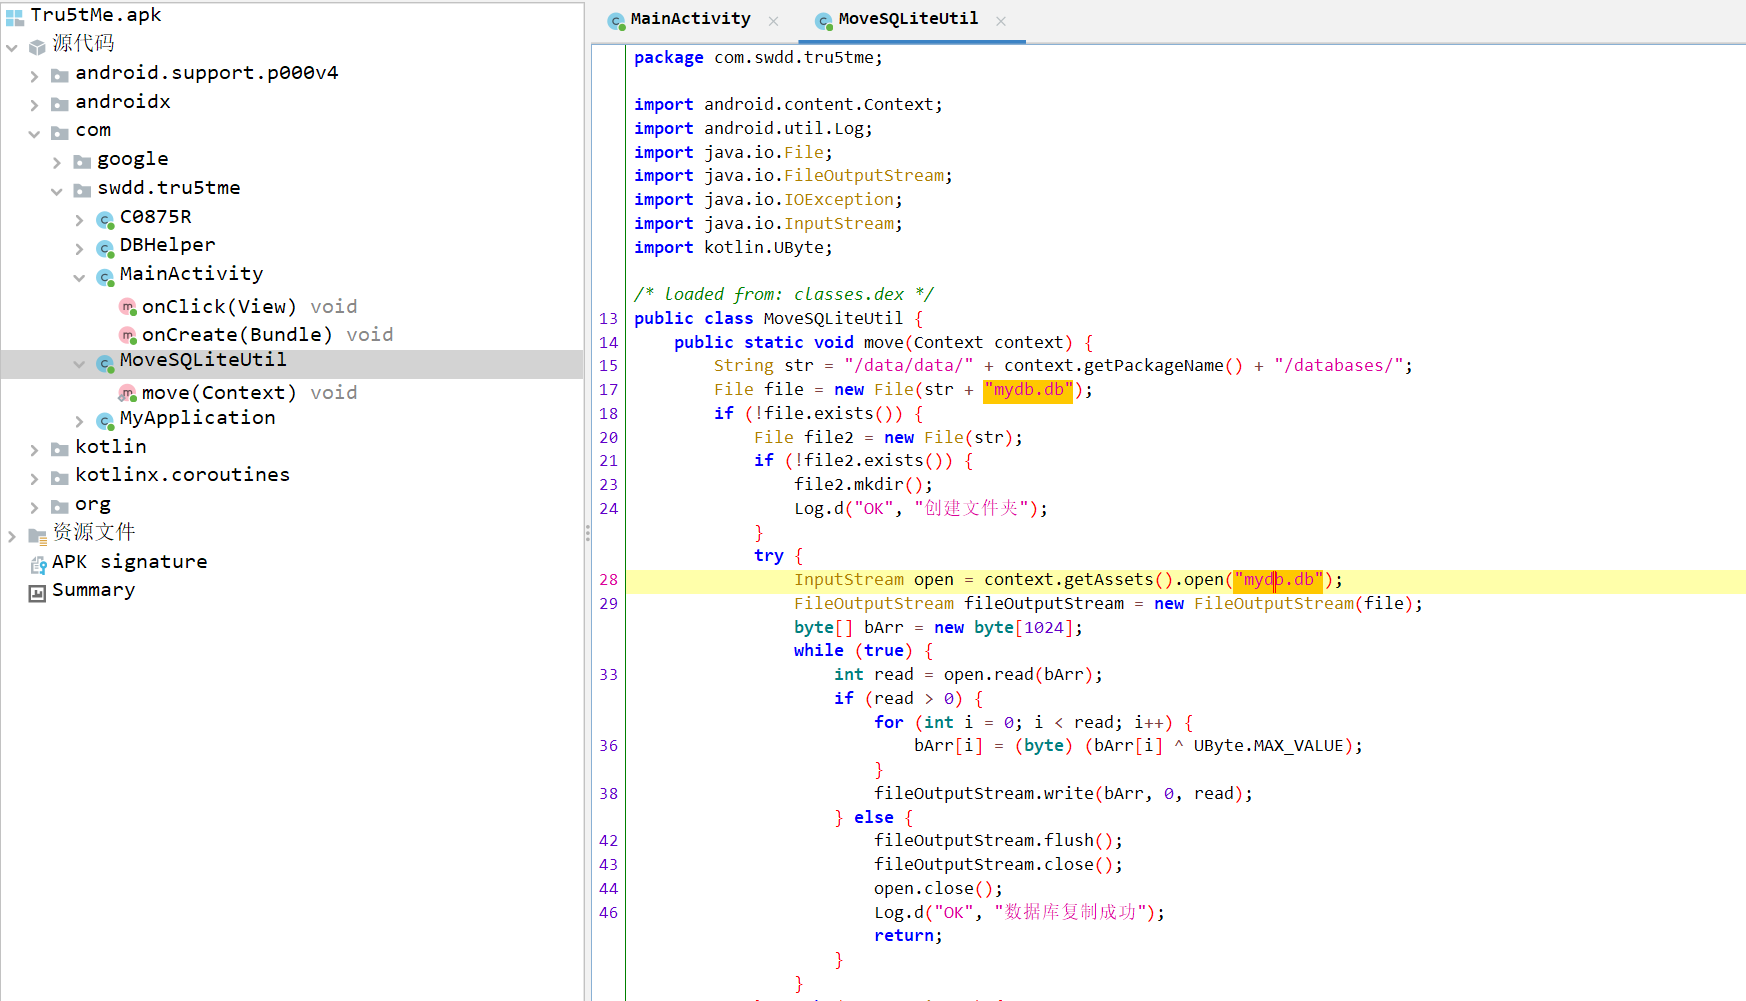
Task: Click UByte.MAX_VALUE on line 36
Action: pos(1268,746)
